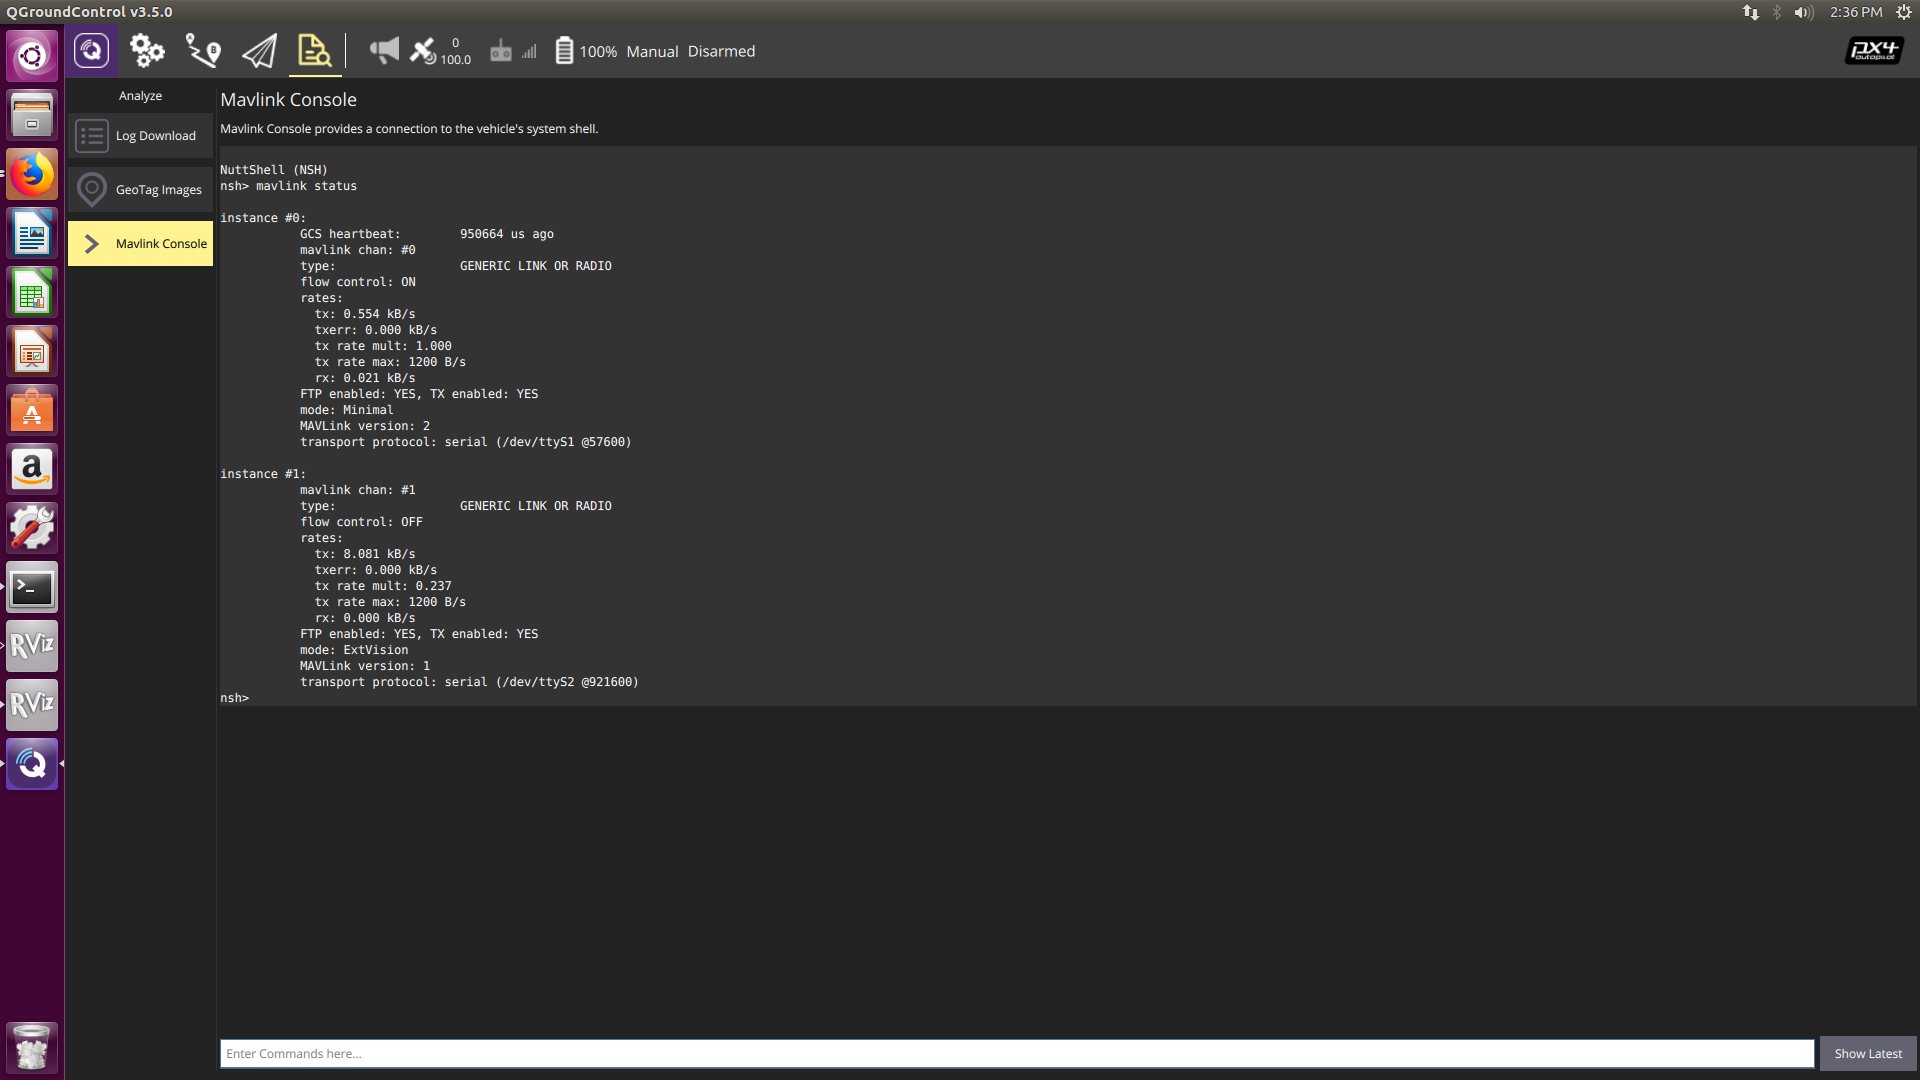
Task: Check GPS status satellite icon
Action: click(x=424, y=51)
